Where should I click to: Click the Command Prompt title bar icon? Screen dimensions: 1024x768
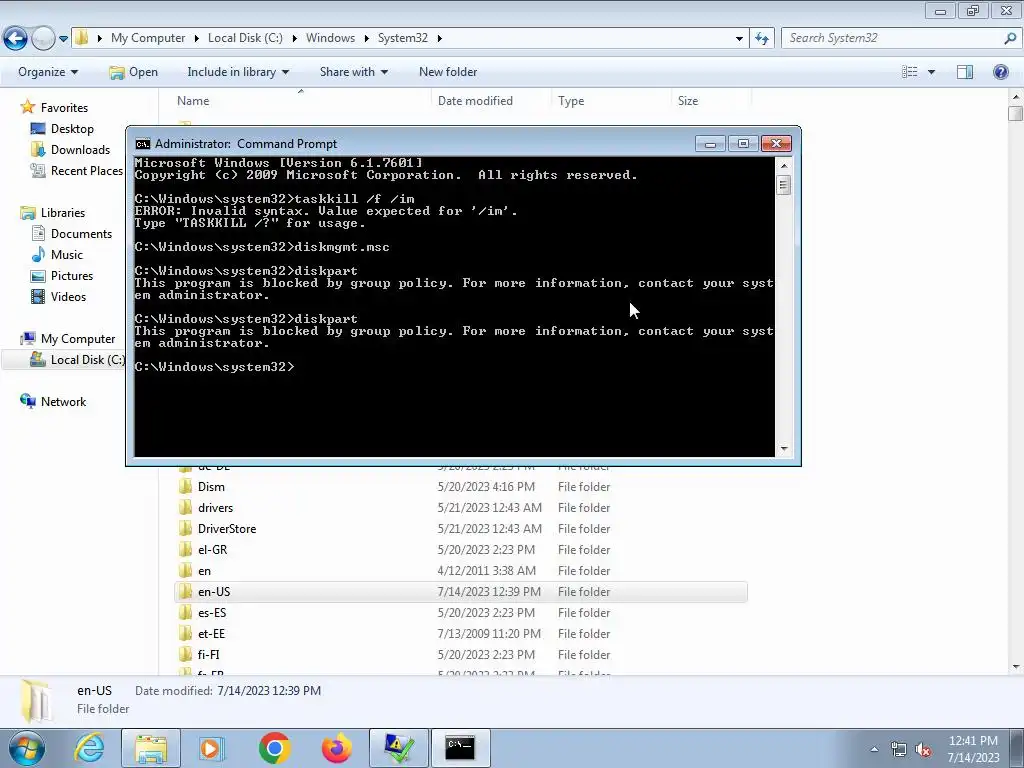tap(142, 144)
